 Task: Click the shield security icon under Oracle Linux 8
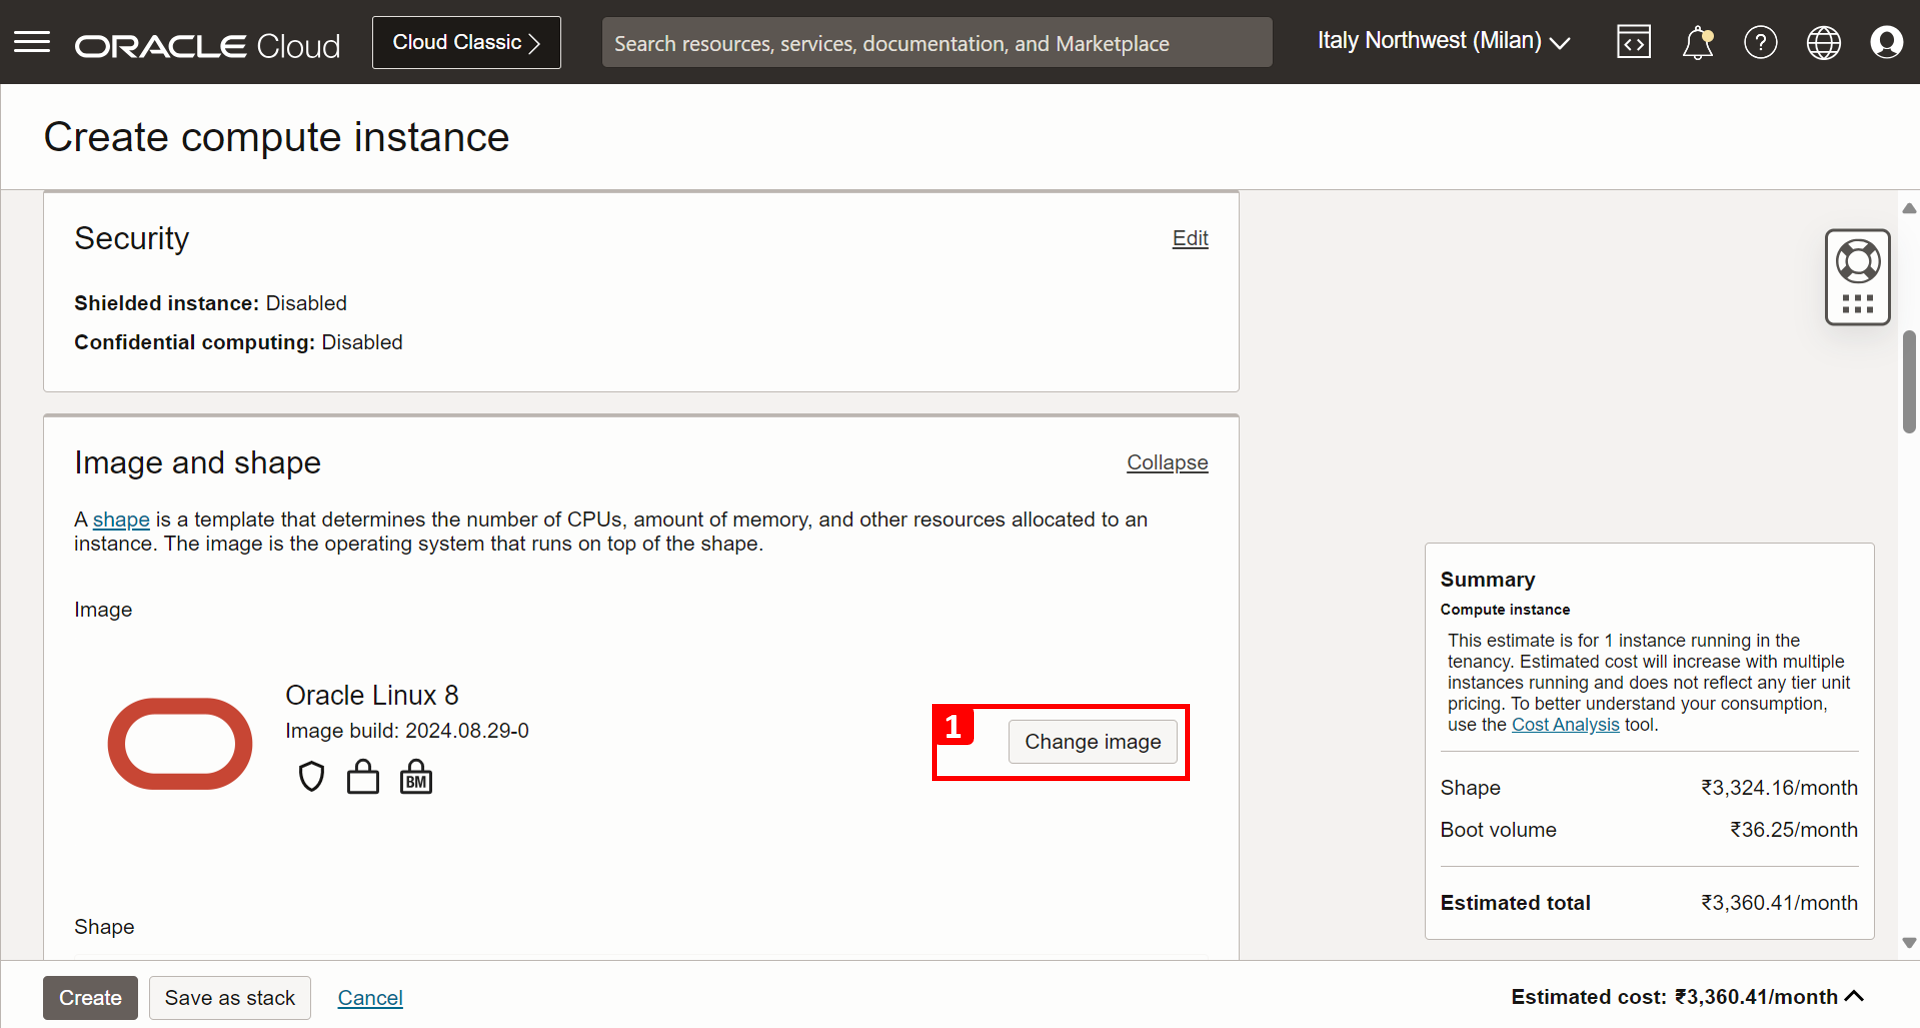pos(312,777)
